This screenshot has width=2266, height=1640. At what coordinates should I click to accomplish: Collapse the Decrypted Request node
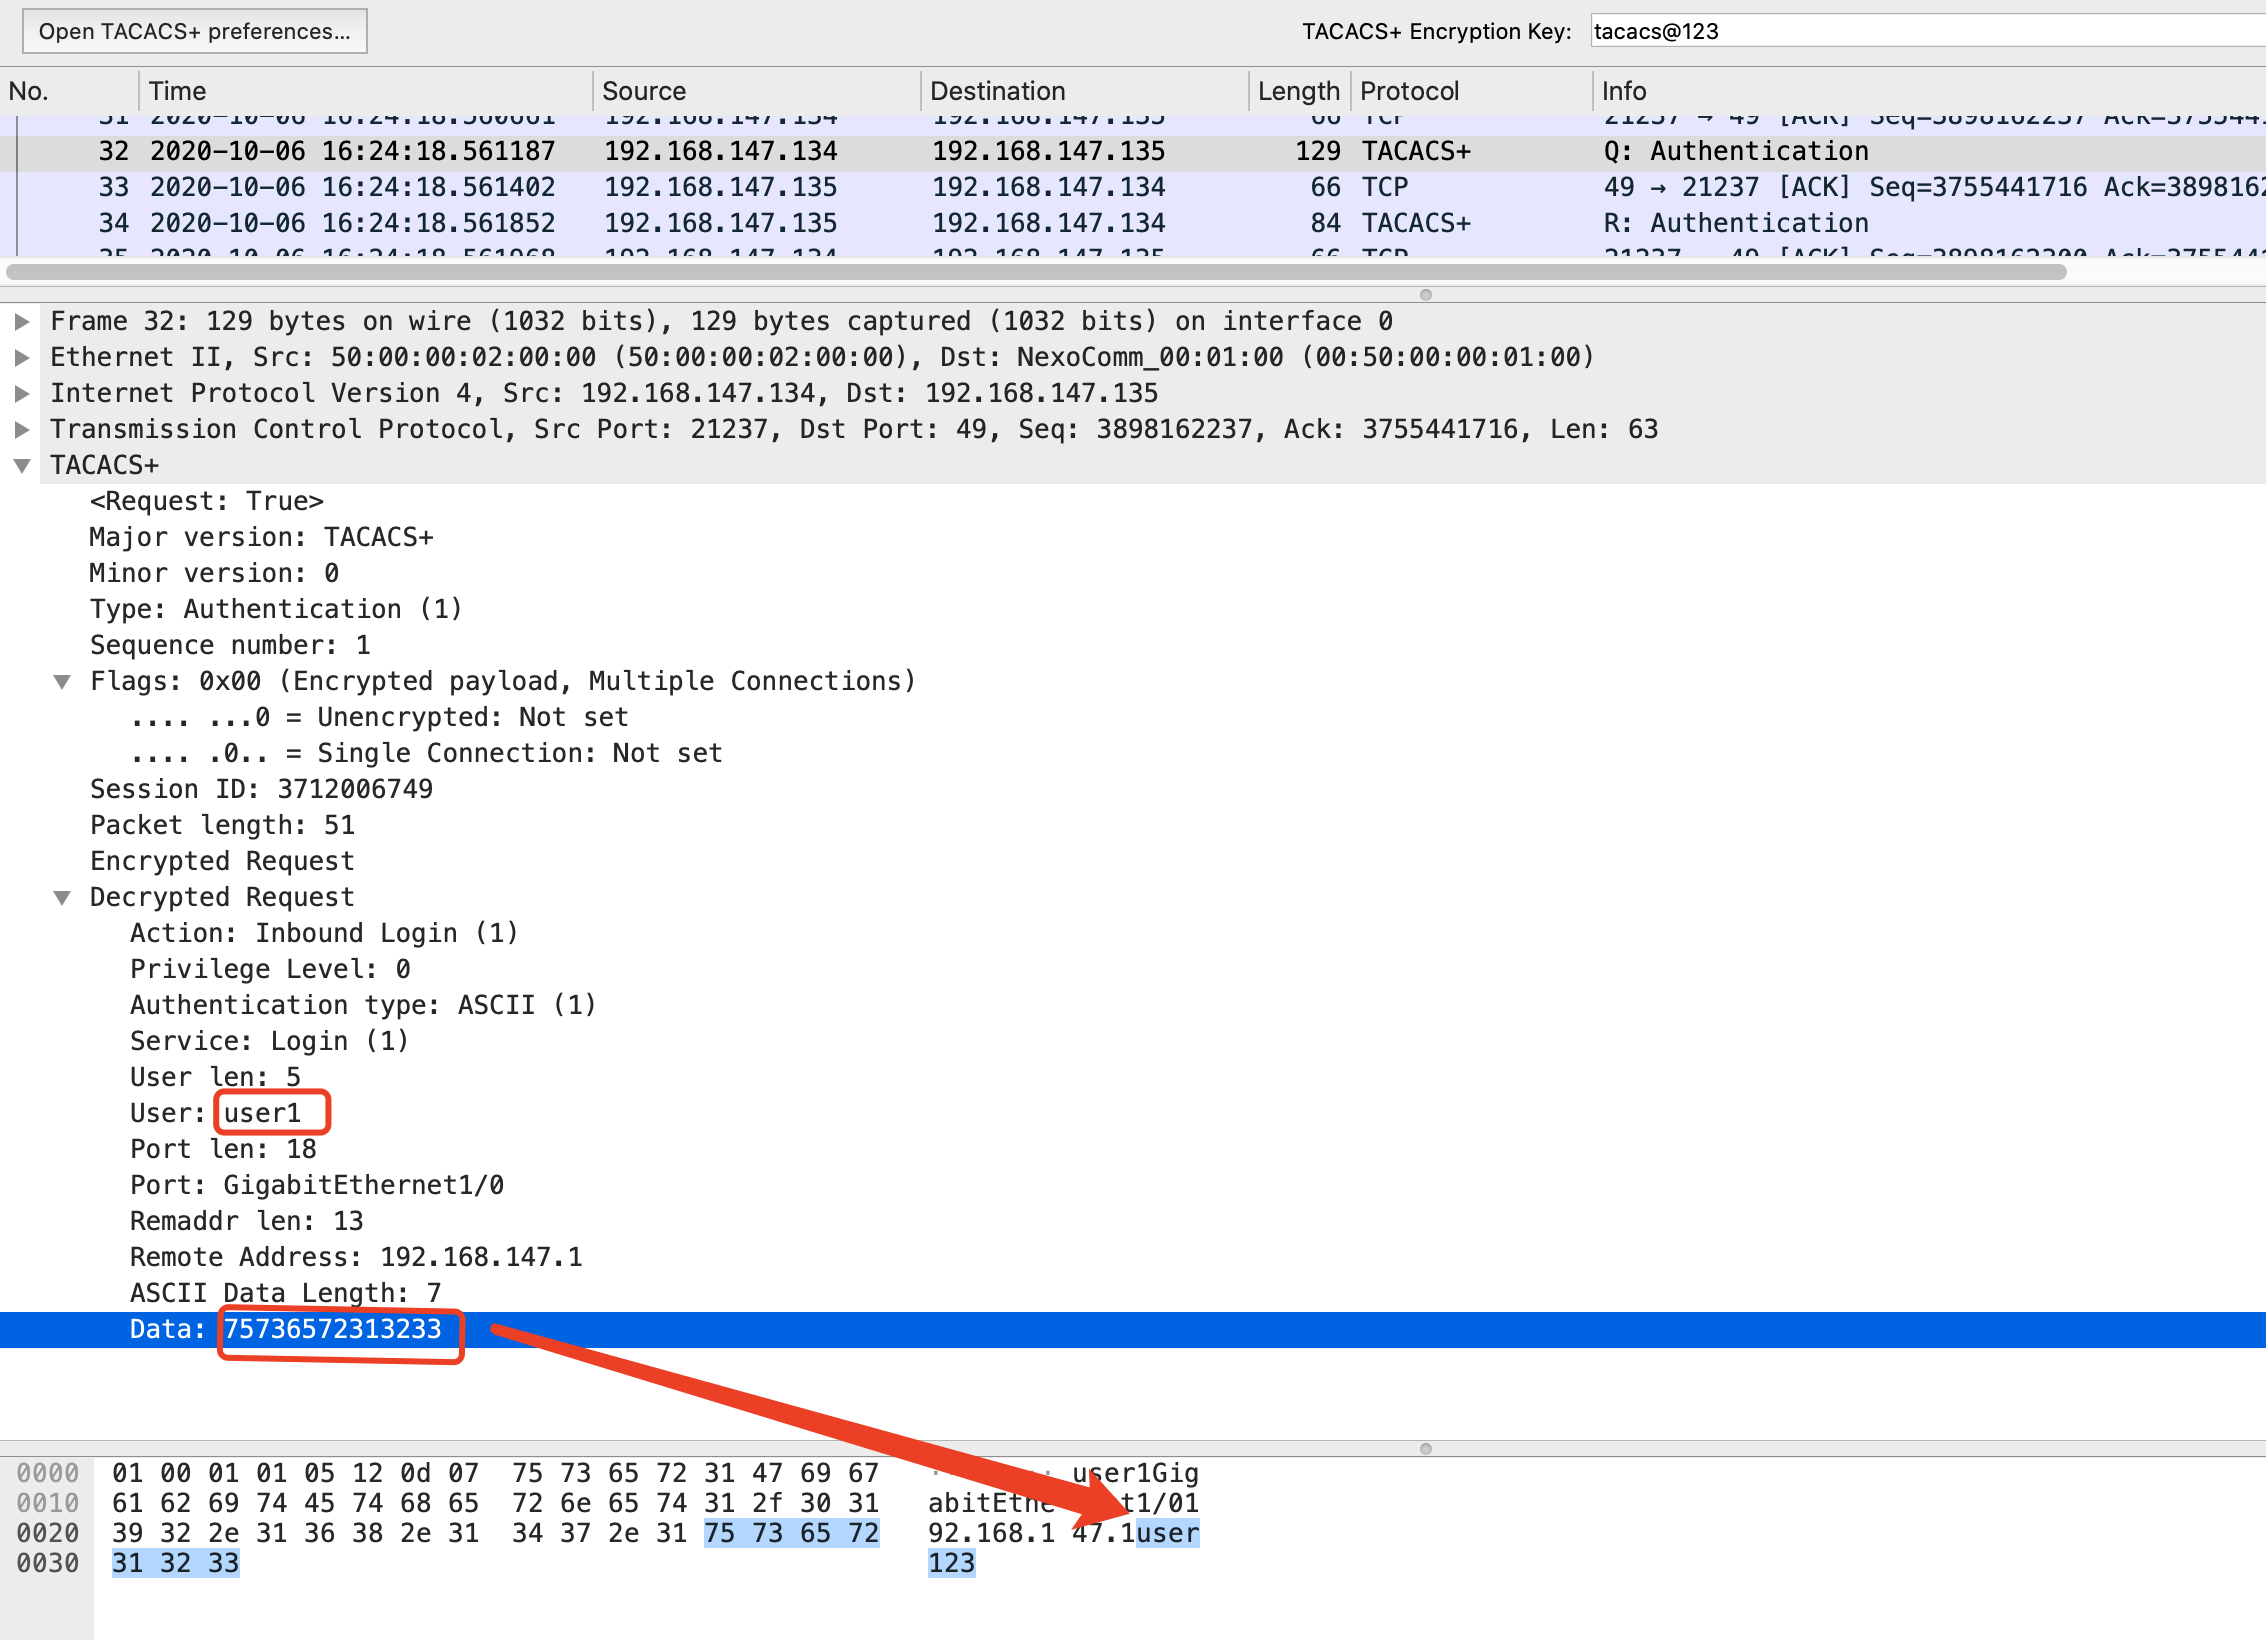[62, 897]
